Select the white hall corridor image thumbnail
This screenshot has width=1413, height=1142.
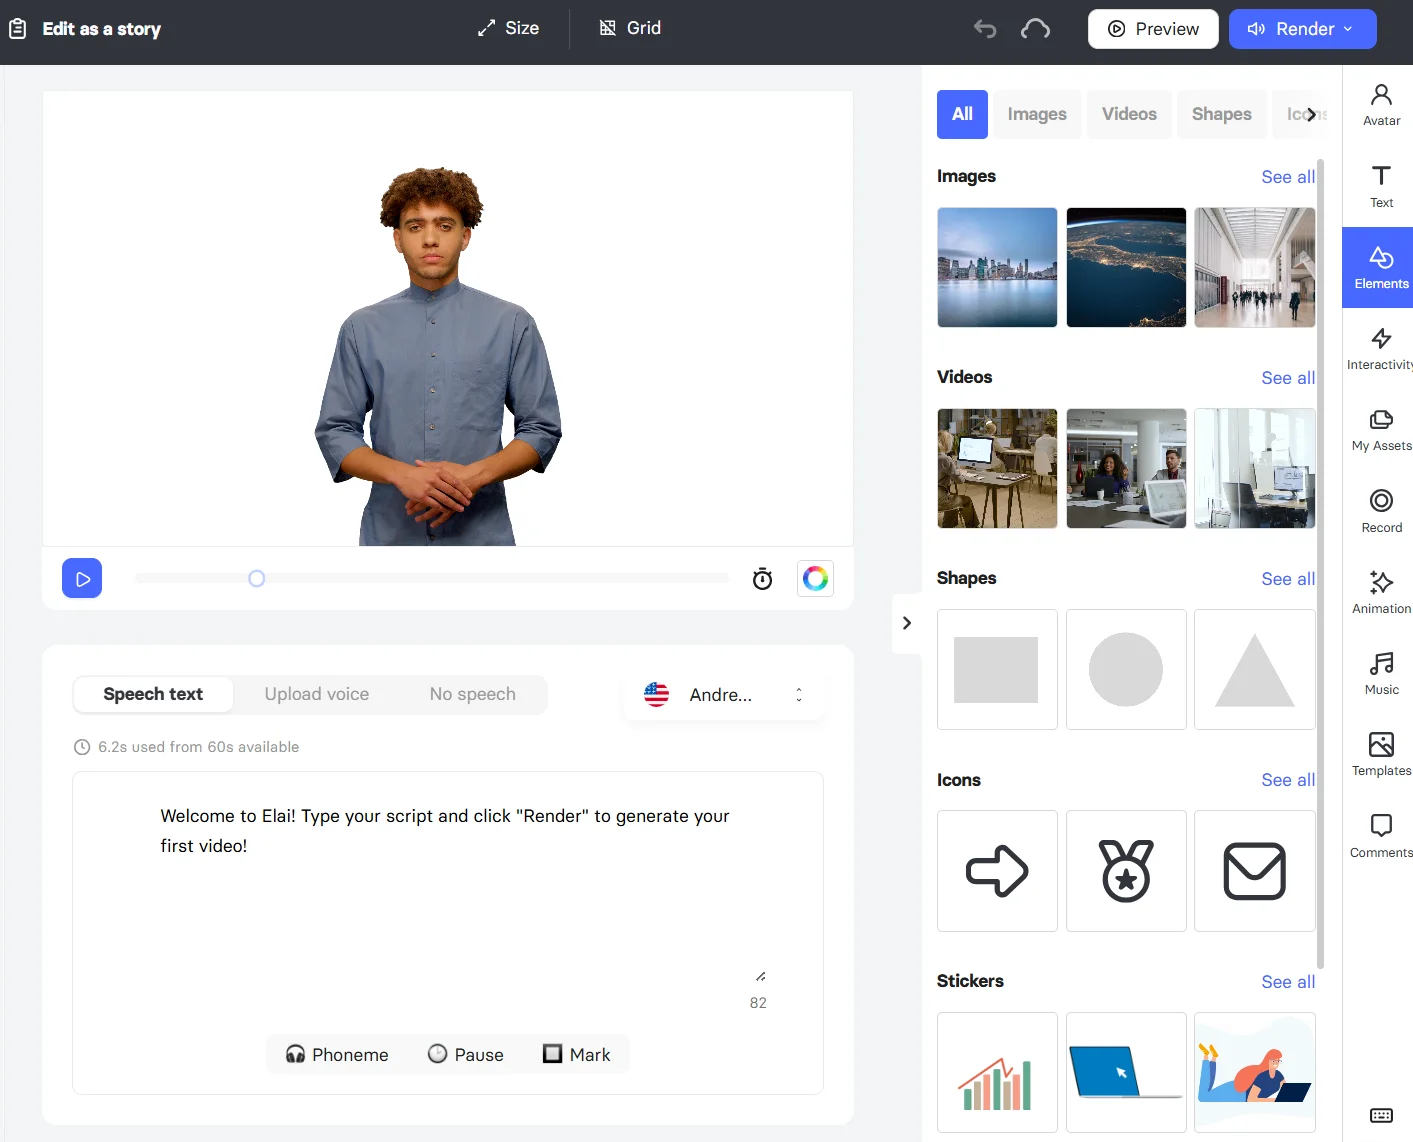click(x=1255, y=267)
